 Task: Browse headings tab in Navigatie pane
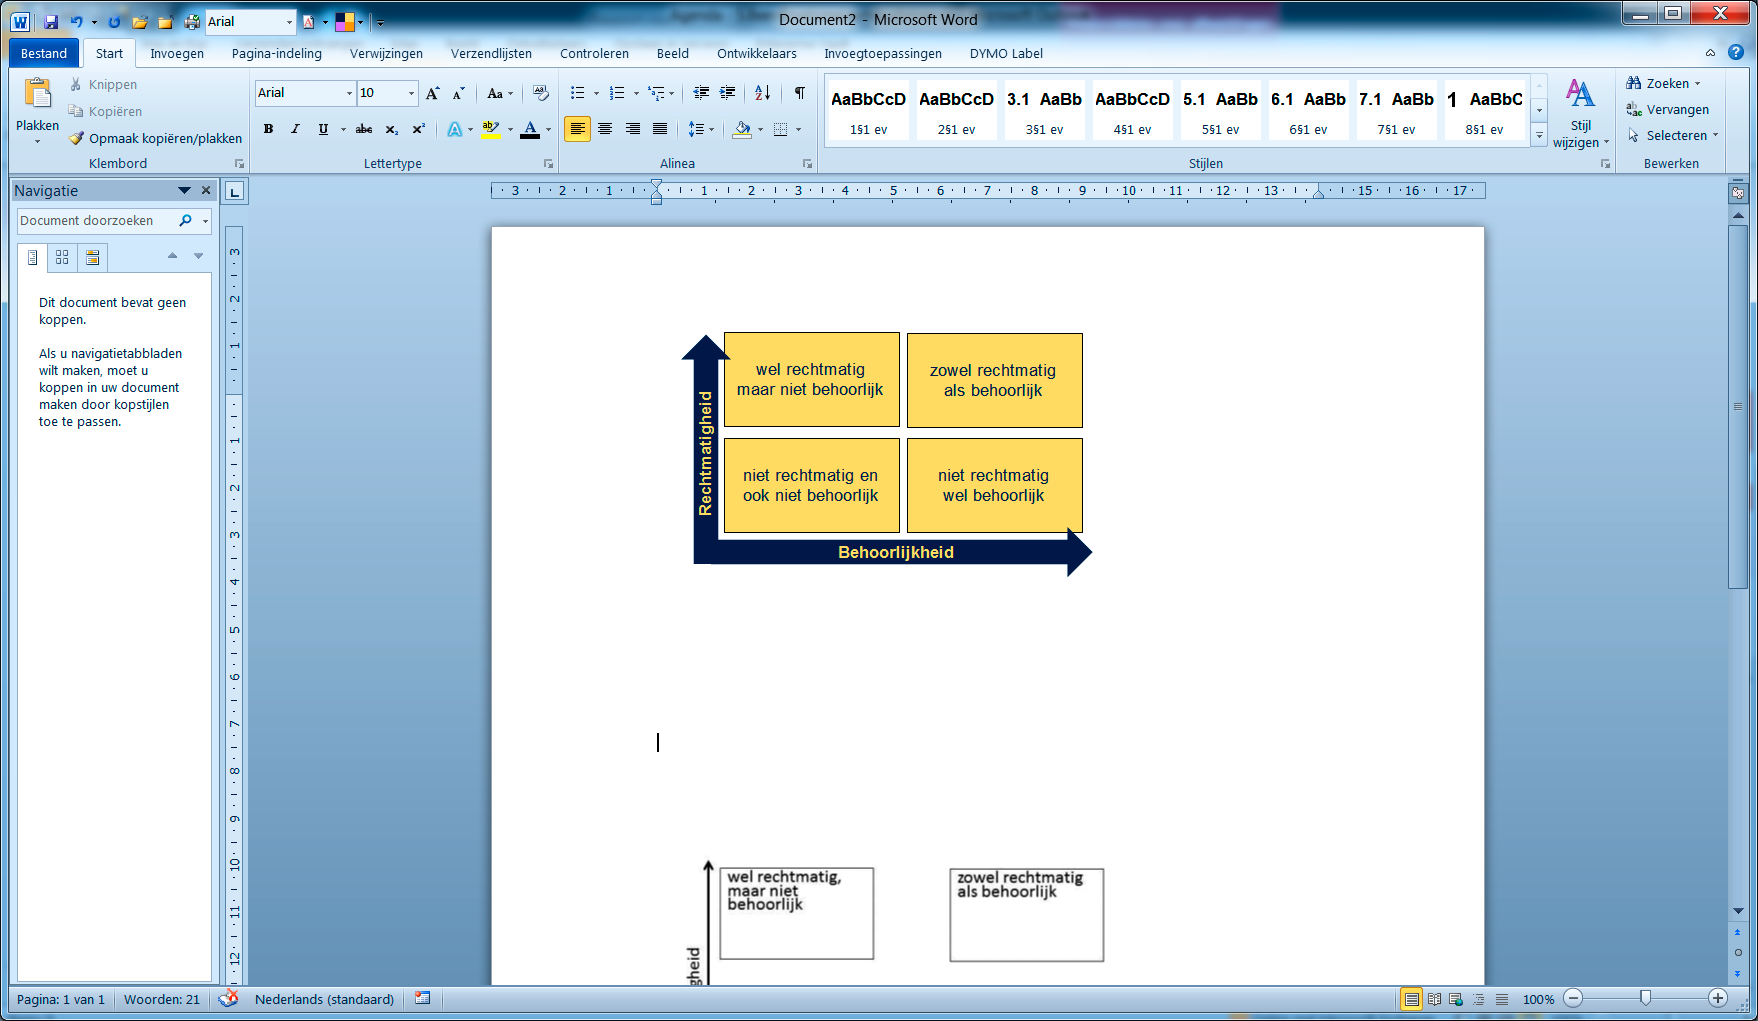click(x=32, y=258)
